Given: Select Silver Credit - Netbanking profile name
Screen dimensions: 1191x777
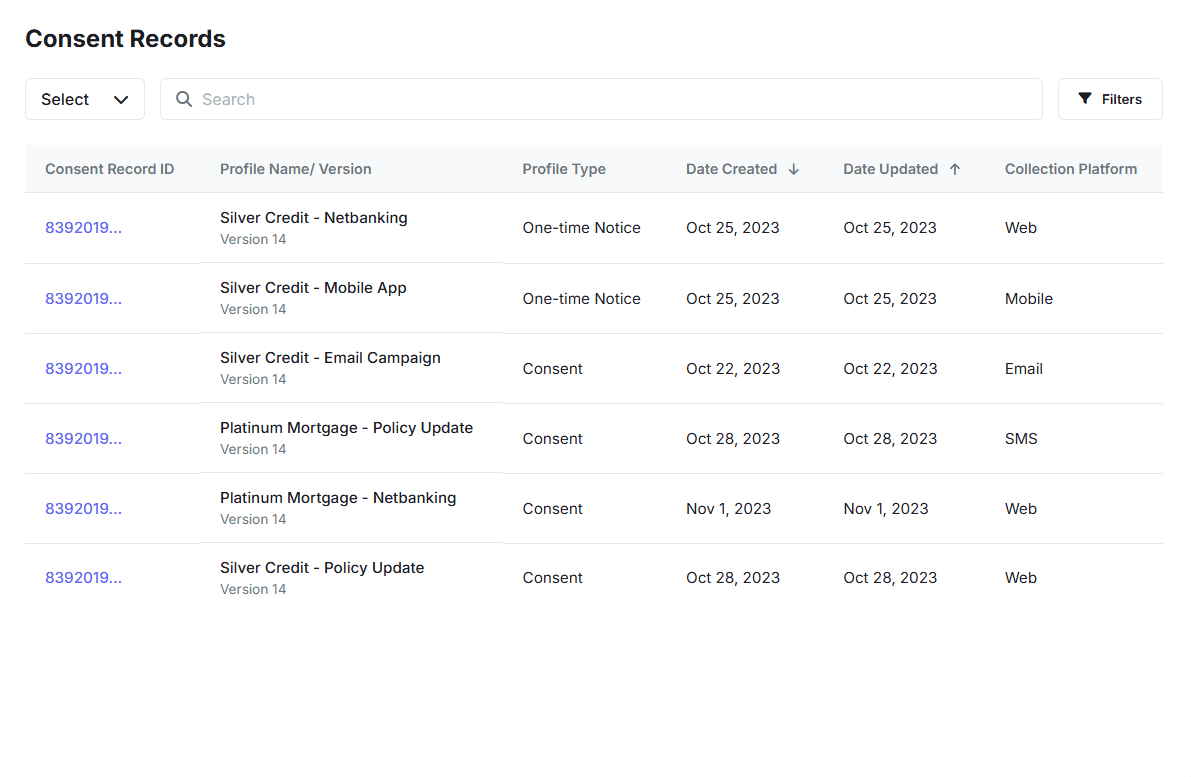Looking at the screenshot, I should (x=314, y=218).
